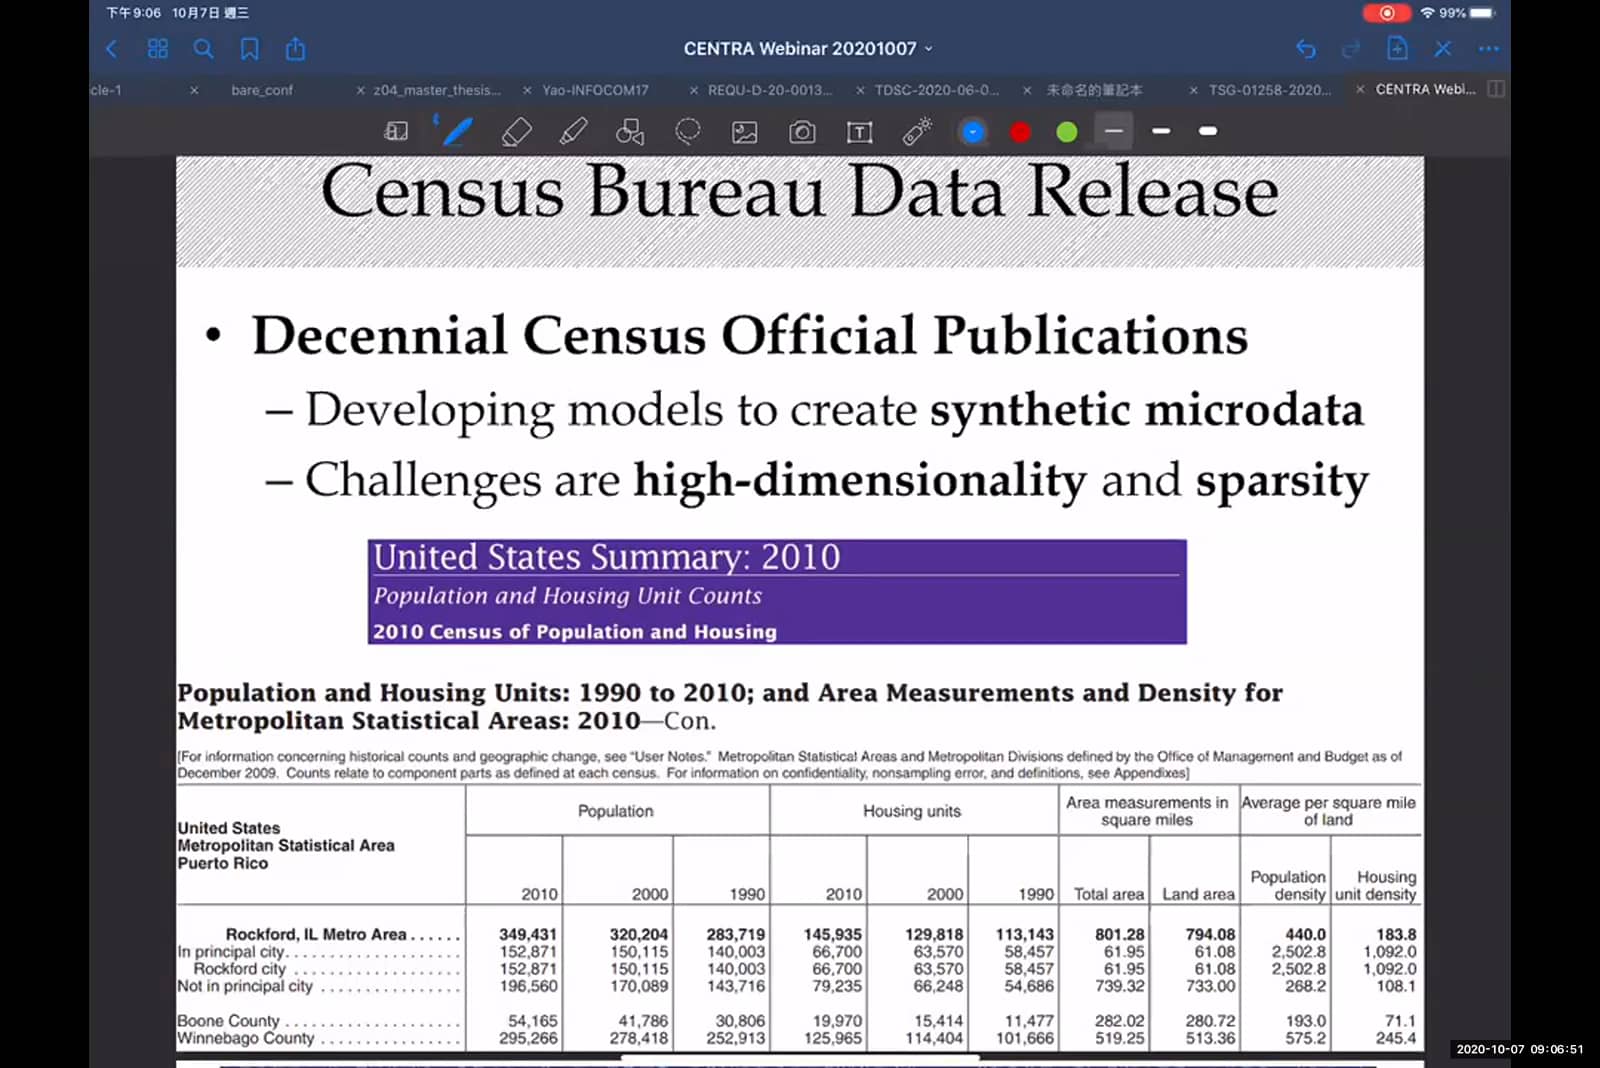Select the Image insert tool
Screen dimensions: 1600x1068
pyautogui.click(x=744, y=132)
